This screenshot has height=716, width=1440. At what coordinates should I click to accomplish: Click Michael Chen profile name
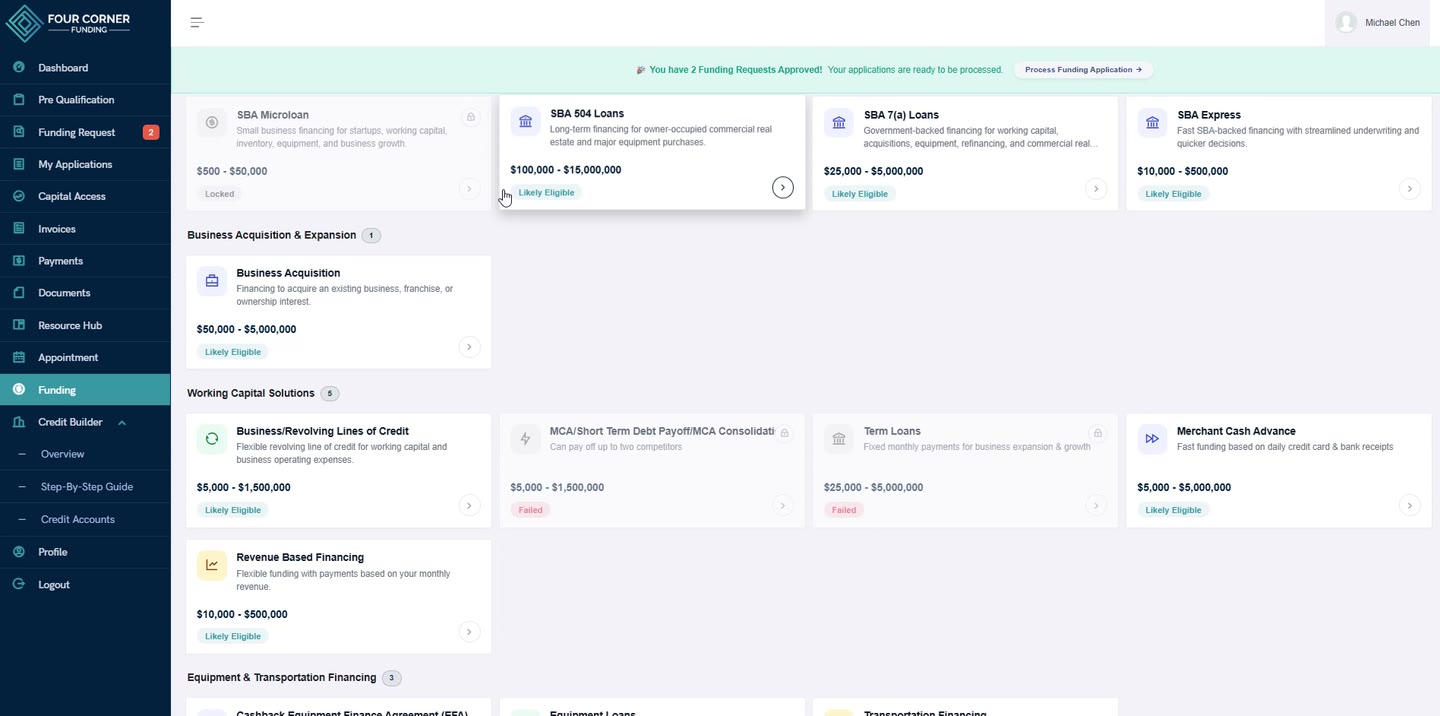pyautogui.click(x=1392, y=23)
